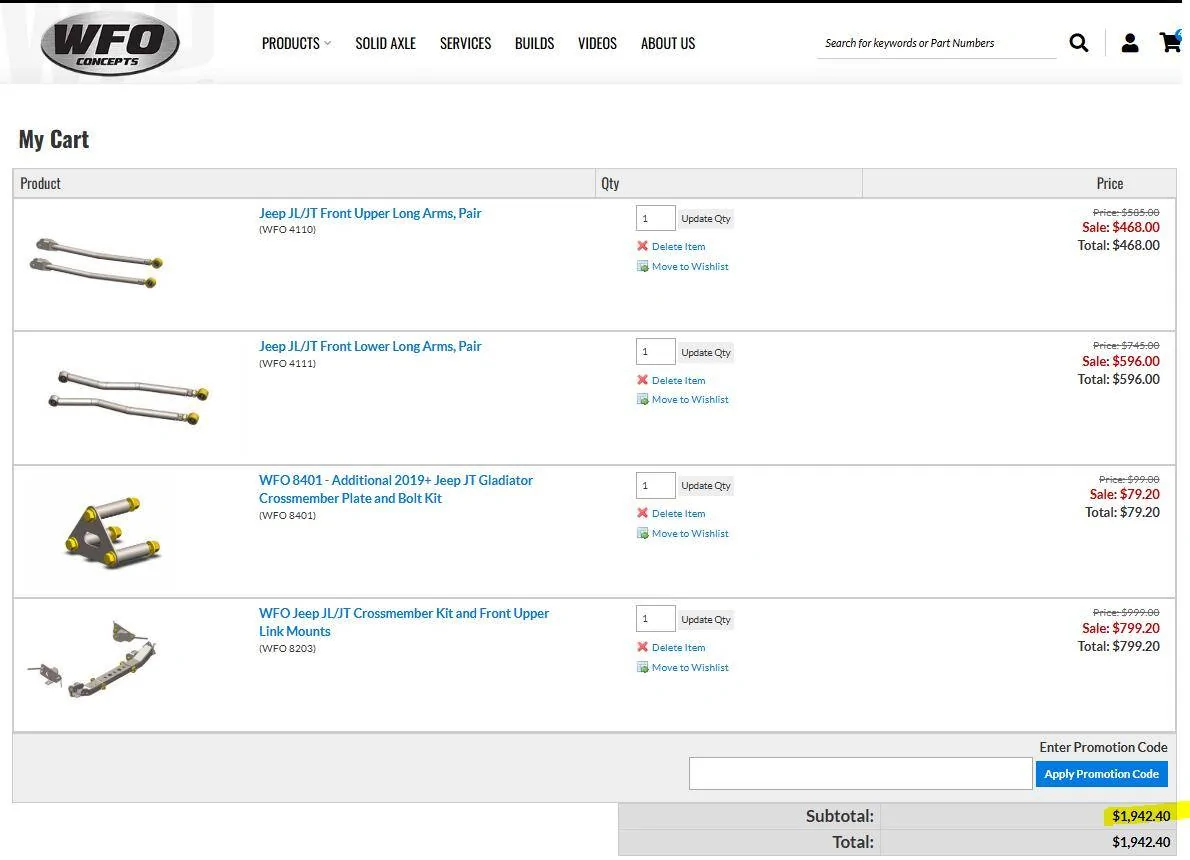Click wishlist icon for Front Upper Long Arms
Screen dimensions: 1190x860
click(x=642, y=266)
